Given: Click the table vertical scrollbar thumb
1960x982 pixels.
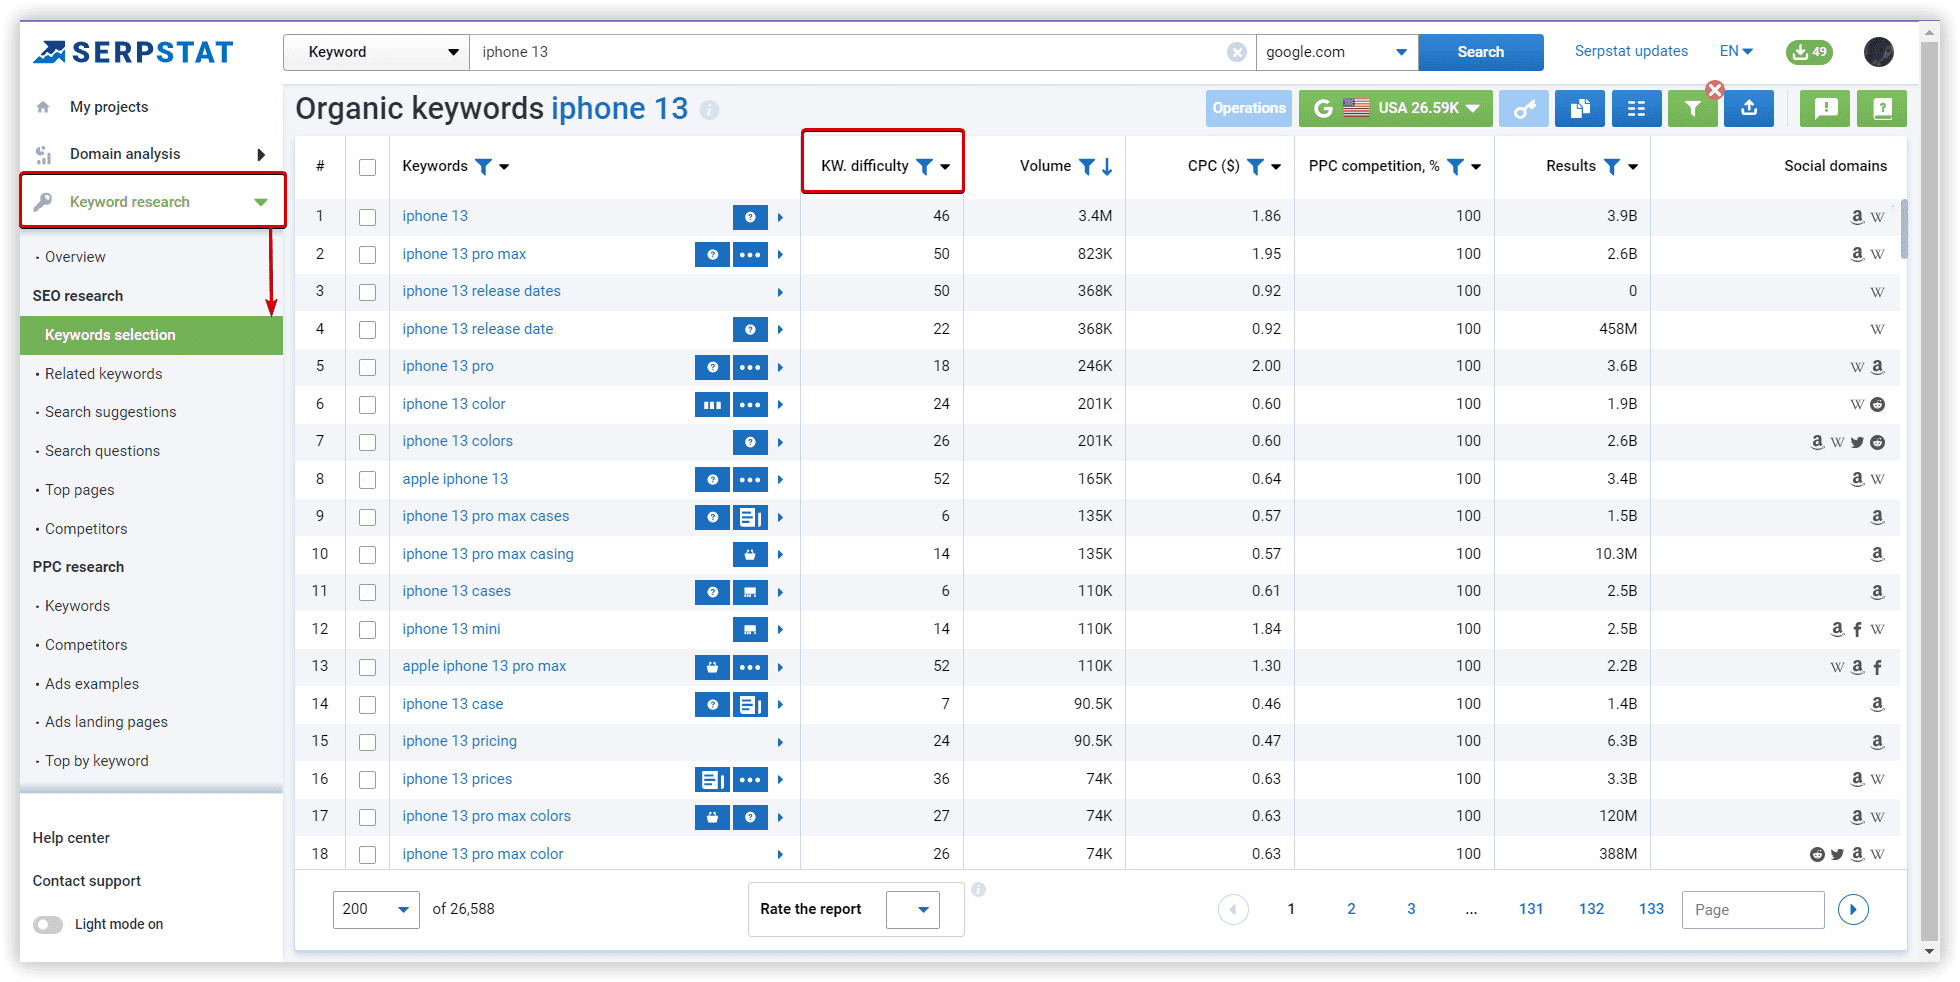Looking at the screenshot, I should point(1904,229).
